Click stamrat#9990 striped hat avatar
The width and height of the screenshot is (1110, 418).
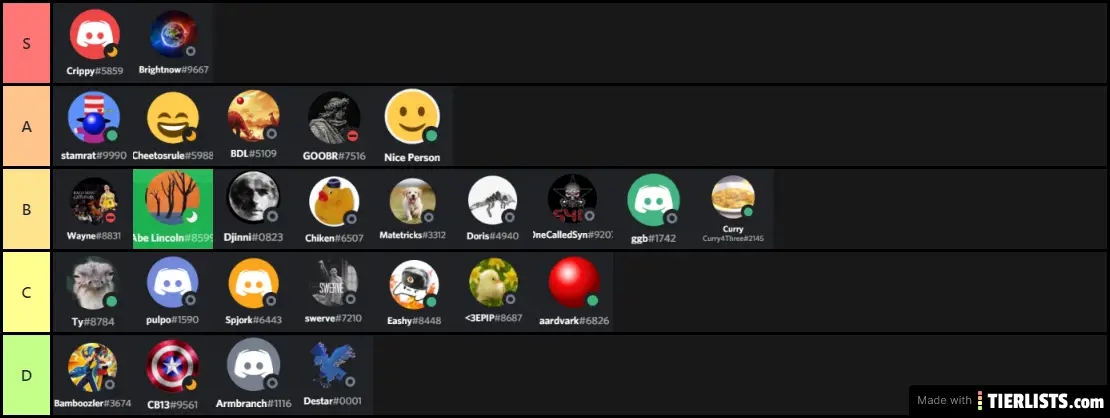[93, 118]
